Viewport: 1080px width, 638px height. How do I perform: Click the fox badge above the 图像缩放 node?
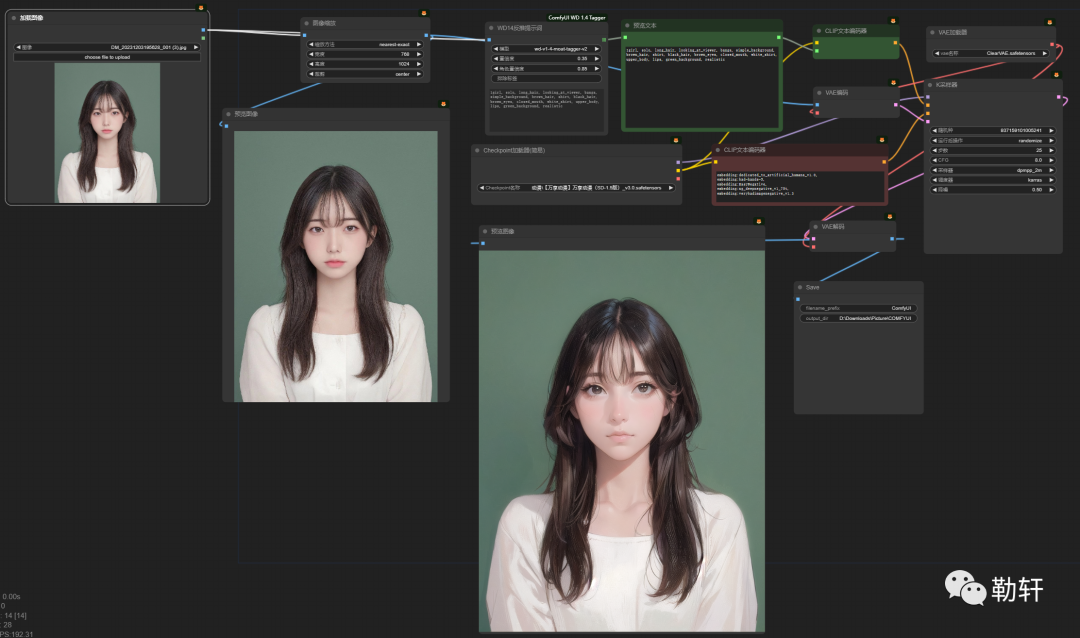[x=424, y=13]
